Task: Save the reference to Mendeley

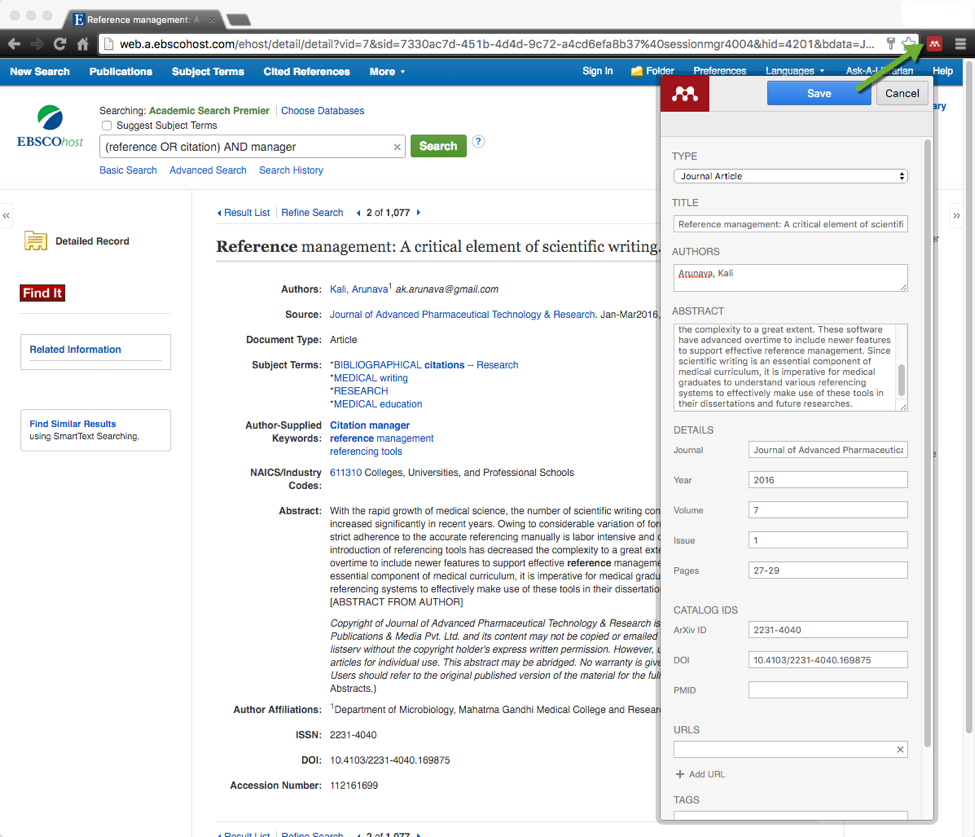Action: [x=818, y=93]
